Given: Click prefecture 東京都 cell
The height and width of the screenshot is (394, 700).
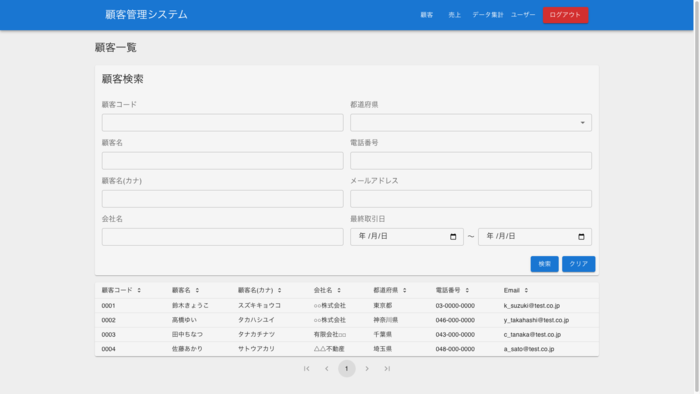Looking at the screenshot, I should point(383,306).
